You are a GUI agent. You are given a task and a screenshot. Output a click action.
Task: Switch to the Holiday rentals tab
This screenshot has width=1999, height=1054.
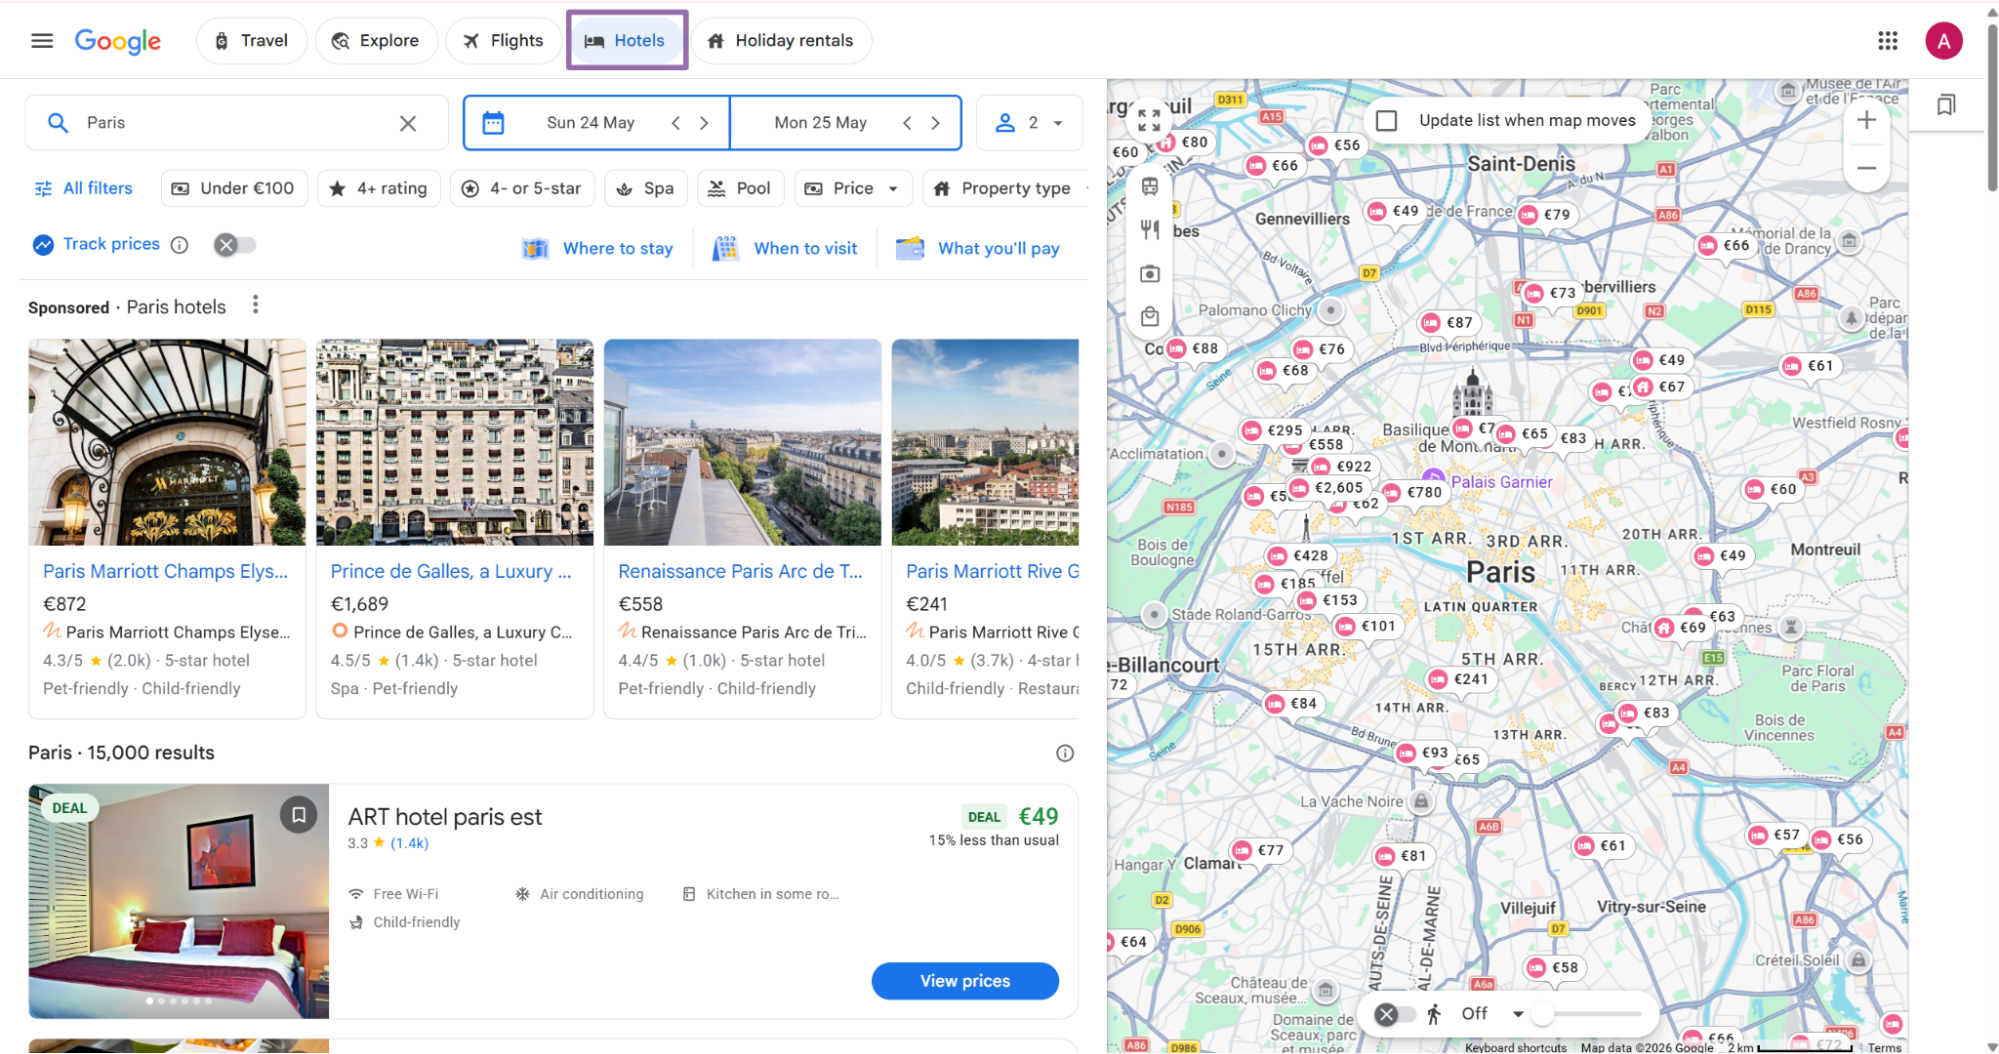[x=781, y=41]
